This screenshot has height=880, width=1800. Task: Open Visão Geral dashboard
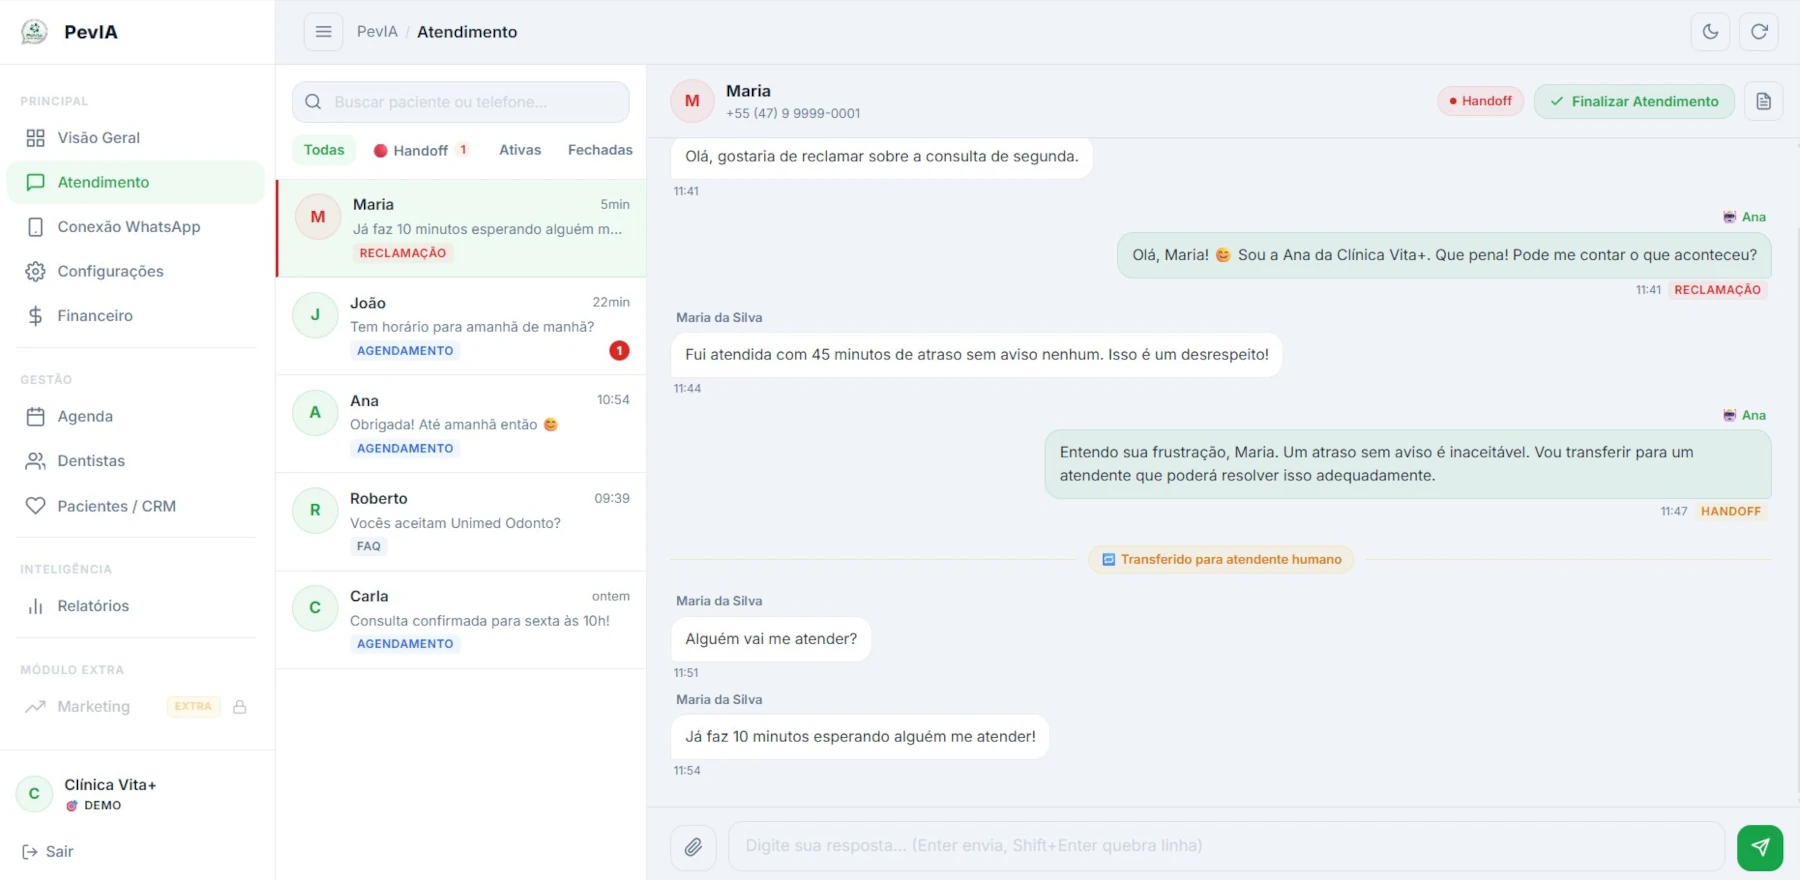click(136, 138)
